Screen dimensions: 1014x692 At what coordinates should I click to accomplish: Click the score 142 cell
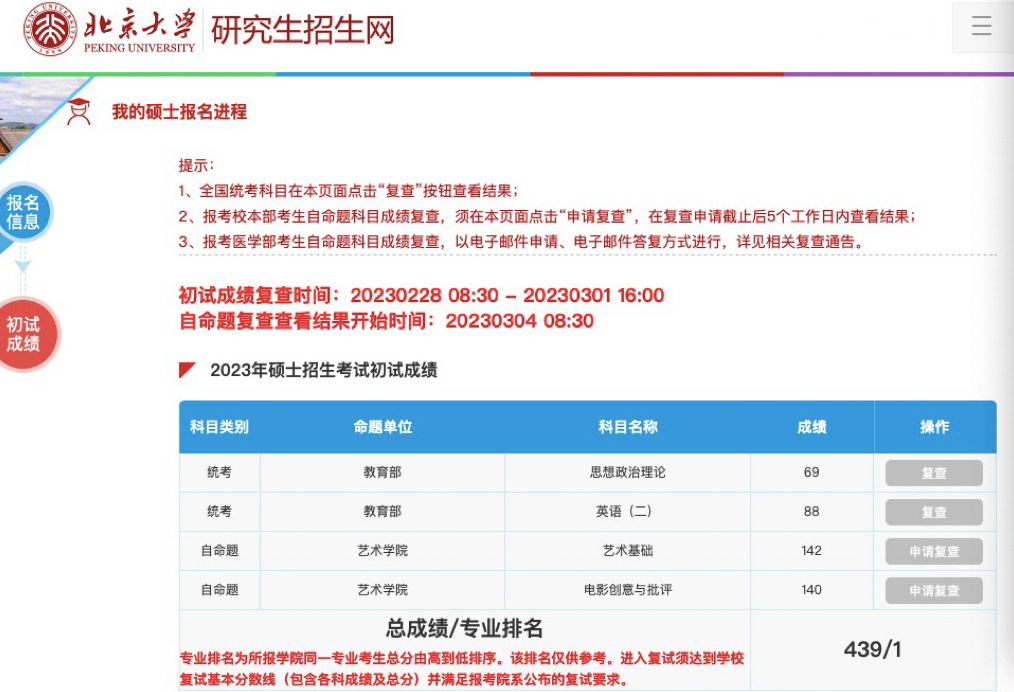[x=812, y=550]
